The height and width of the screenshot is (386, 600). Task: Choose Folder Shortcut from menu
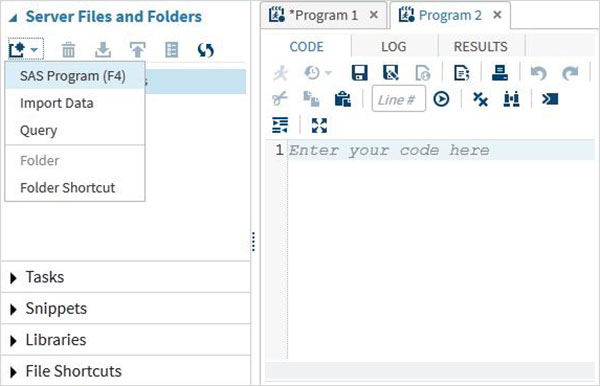click(75, 188)
